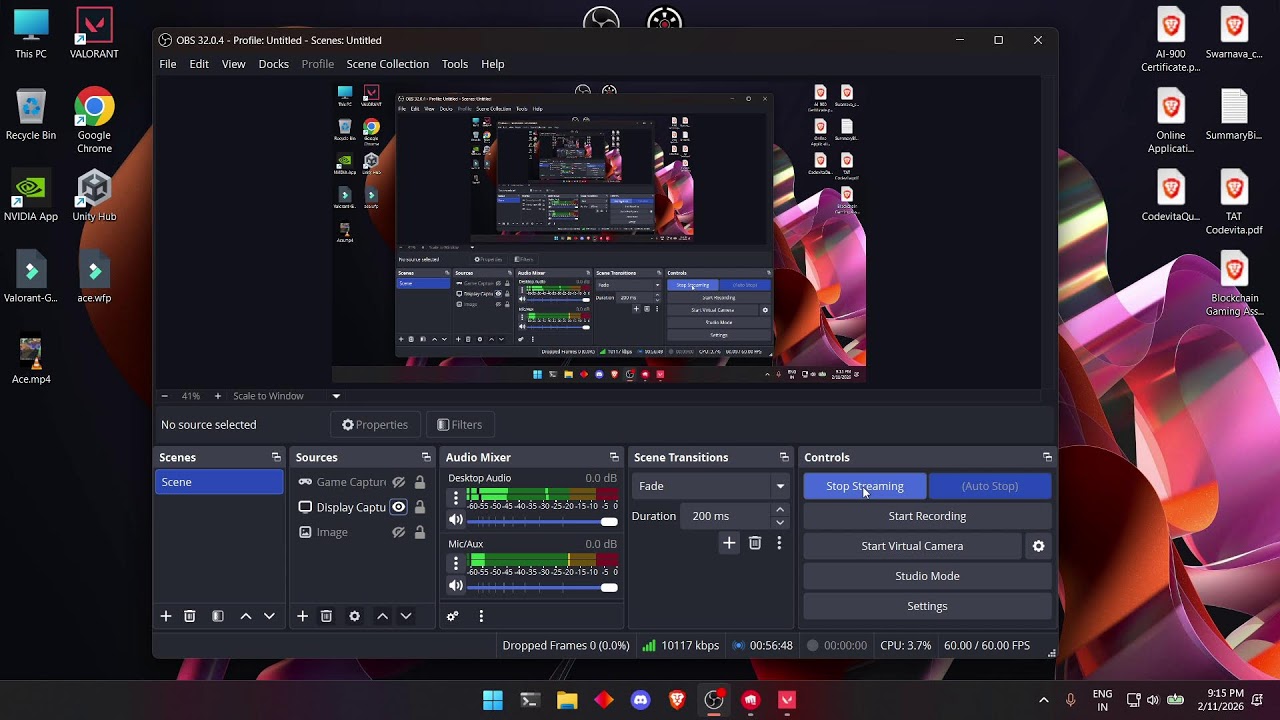The height and width of the screenshot is (720, 1280).
Task: Move scene up in the Scenes dock
Action: (x=246, y=616)
